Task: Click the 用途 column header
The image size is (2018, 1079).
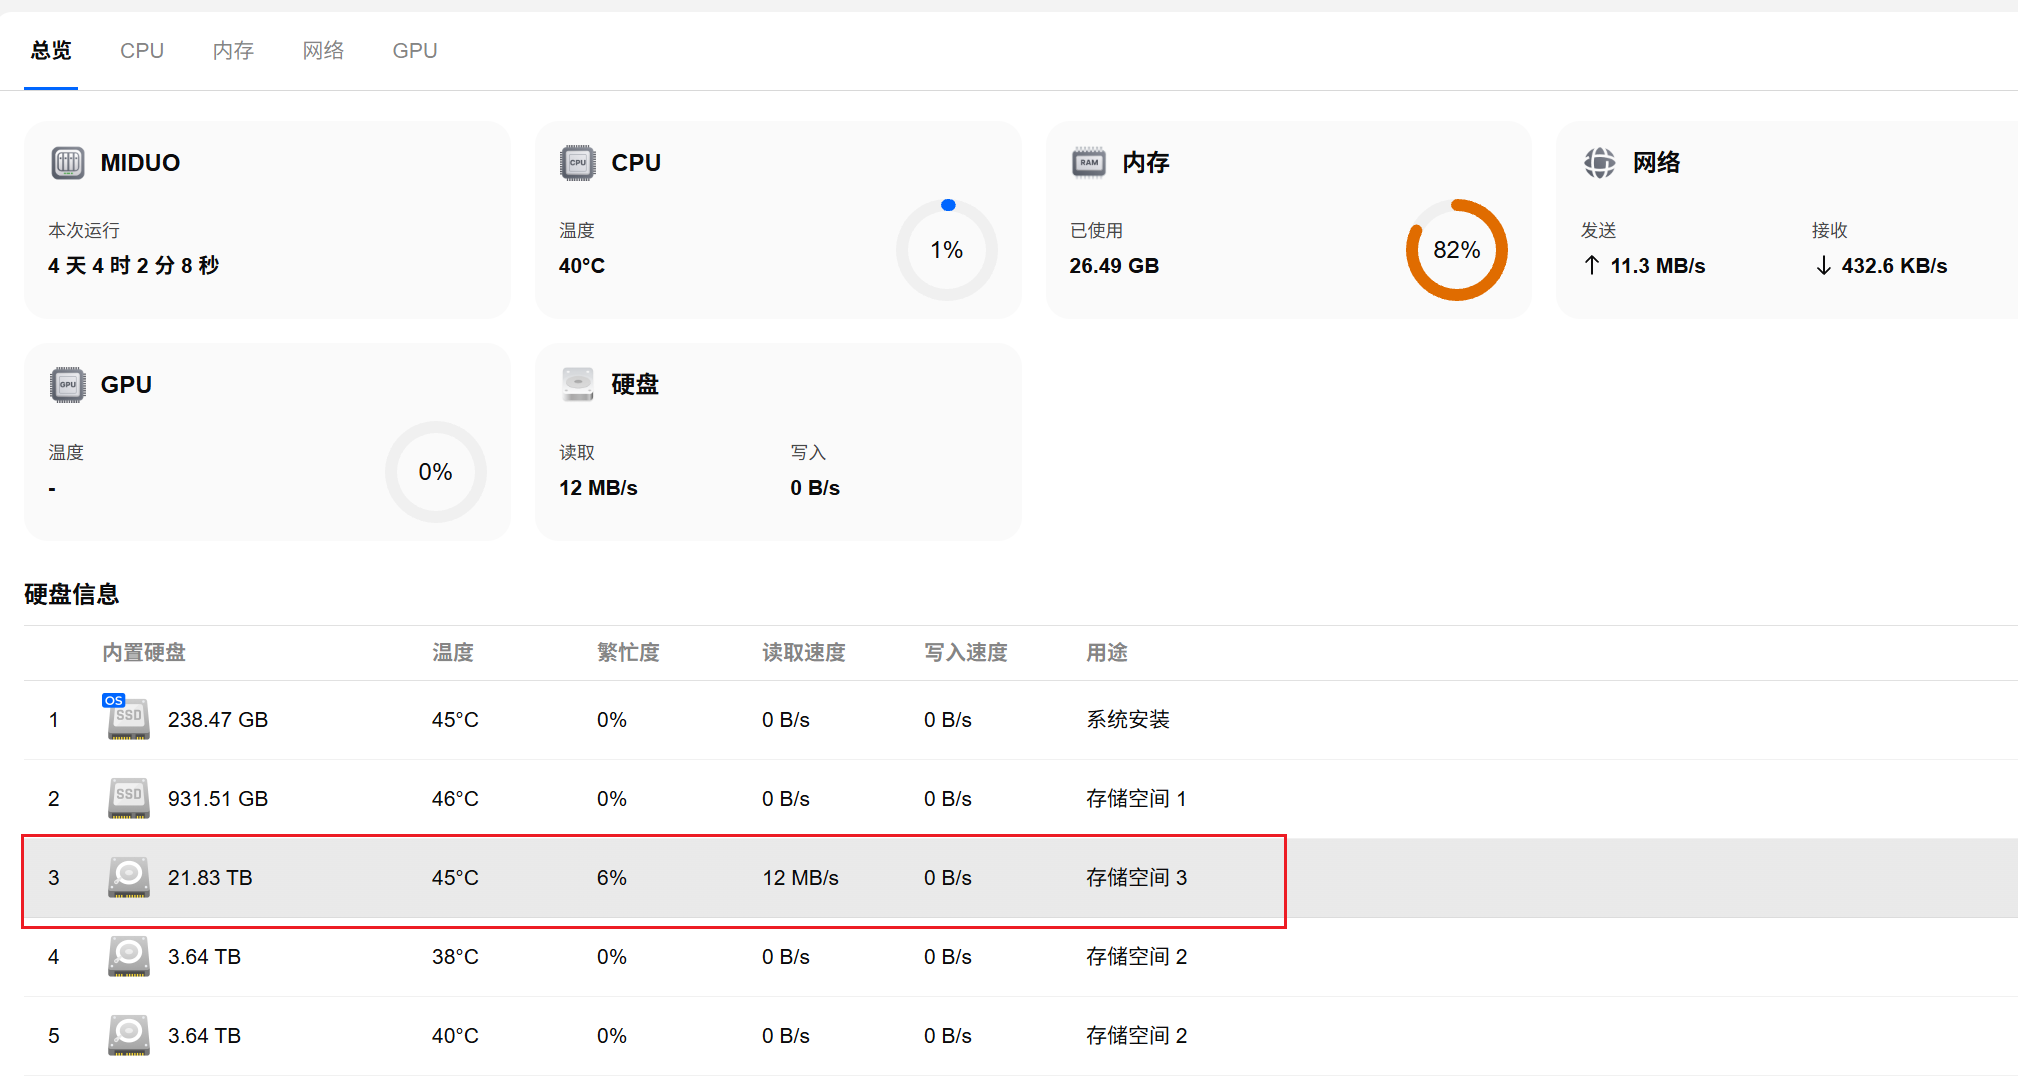Action: coord(1107,652)
